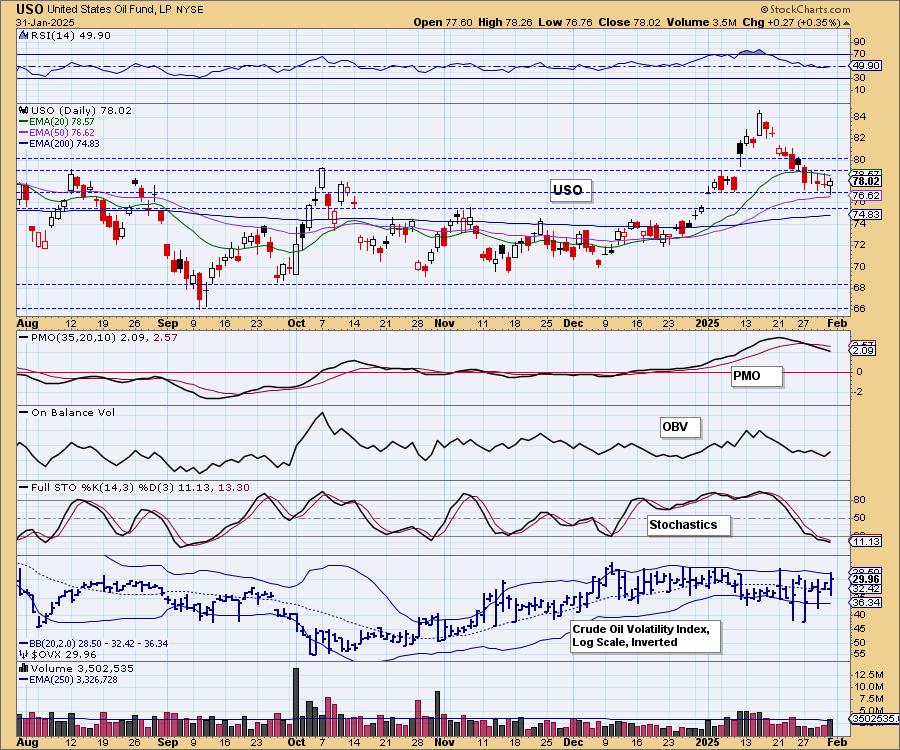Click the Stochastics annotation box
Screen dimensions: 900x750
click(x=688, y=524)
